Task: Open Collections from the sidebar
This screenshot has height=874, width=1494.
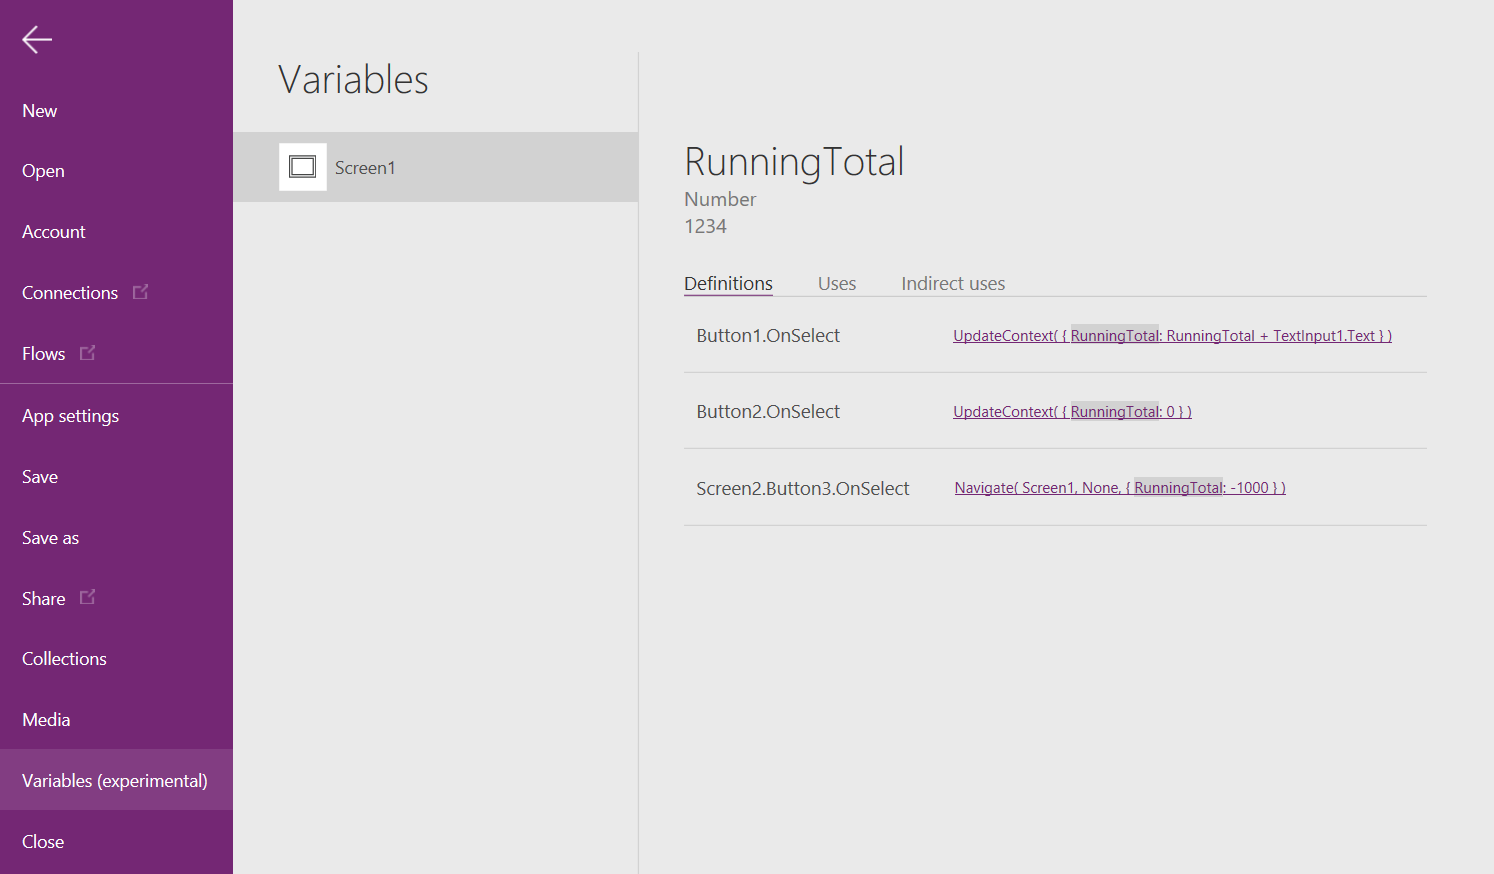Action: coord(64,659)
